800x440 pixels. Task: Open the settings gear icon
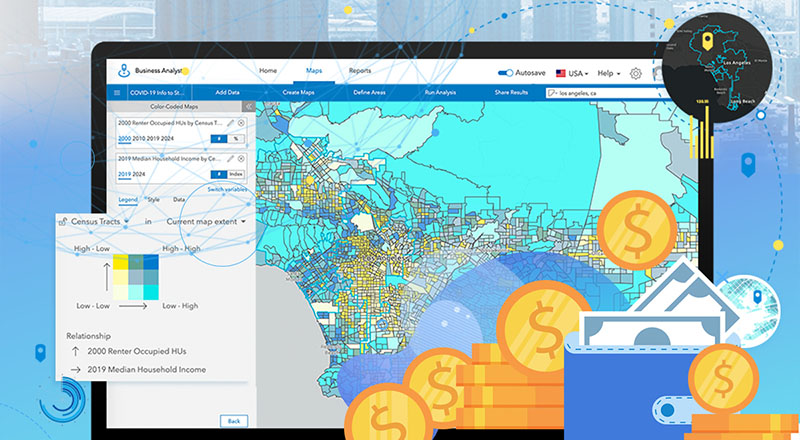pos(636,73)
